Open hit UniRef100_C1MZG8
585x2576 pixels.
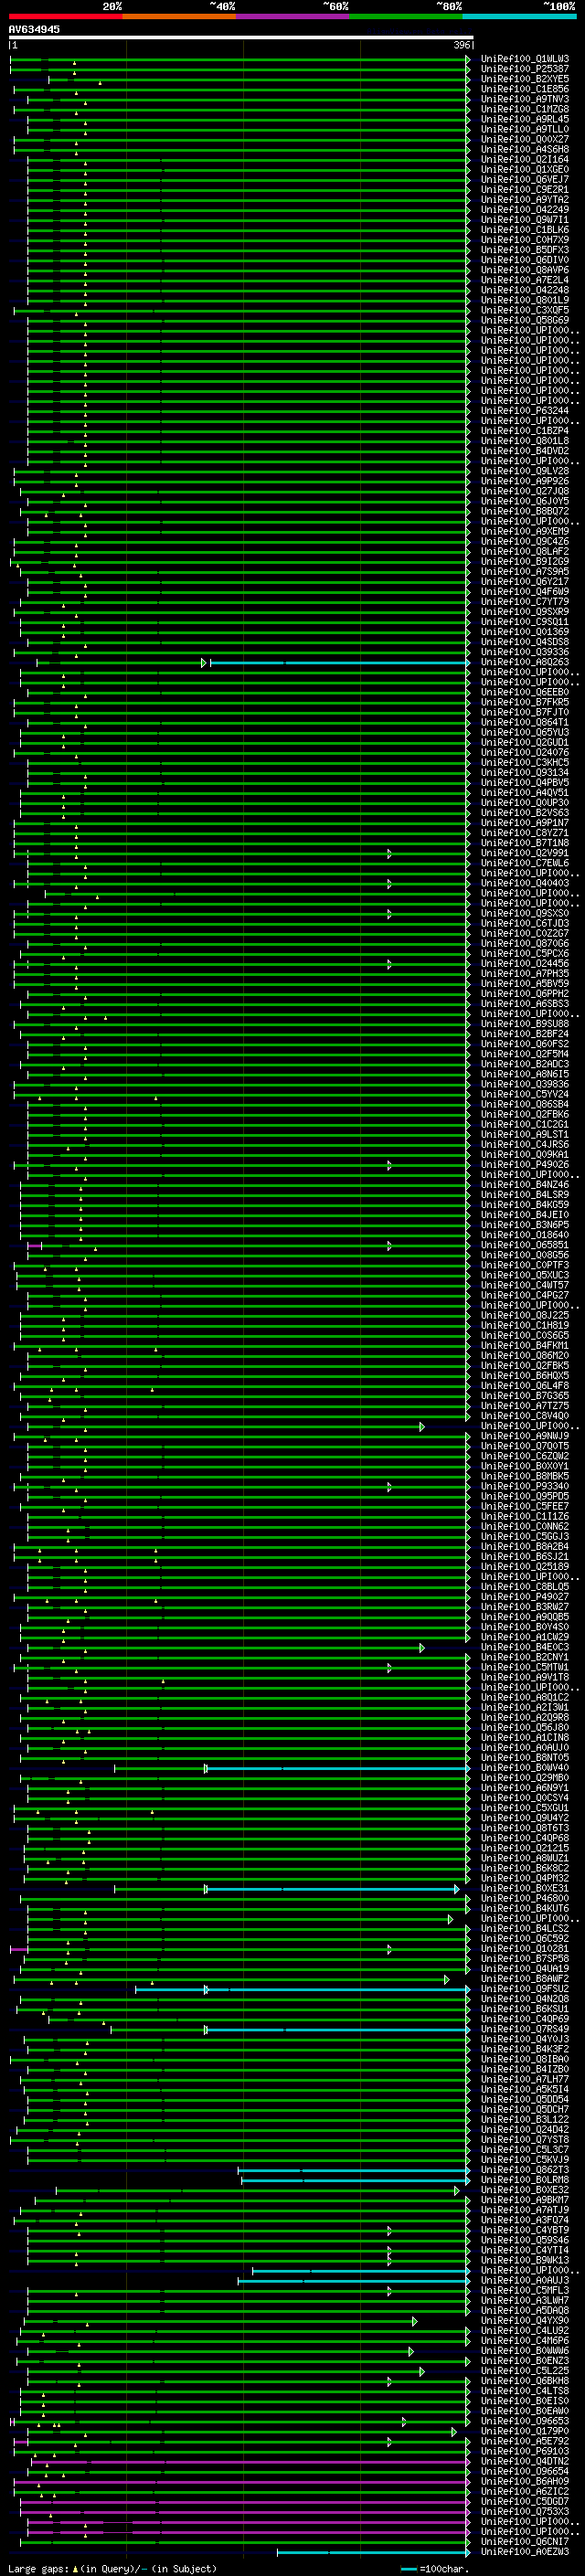point(525,109)
